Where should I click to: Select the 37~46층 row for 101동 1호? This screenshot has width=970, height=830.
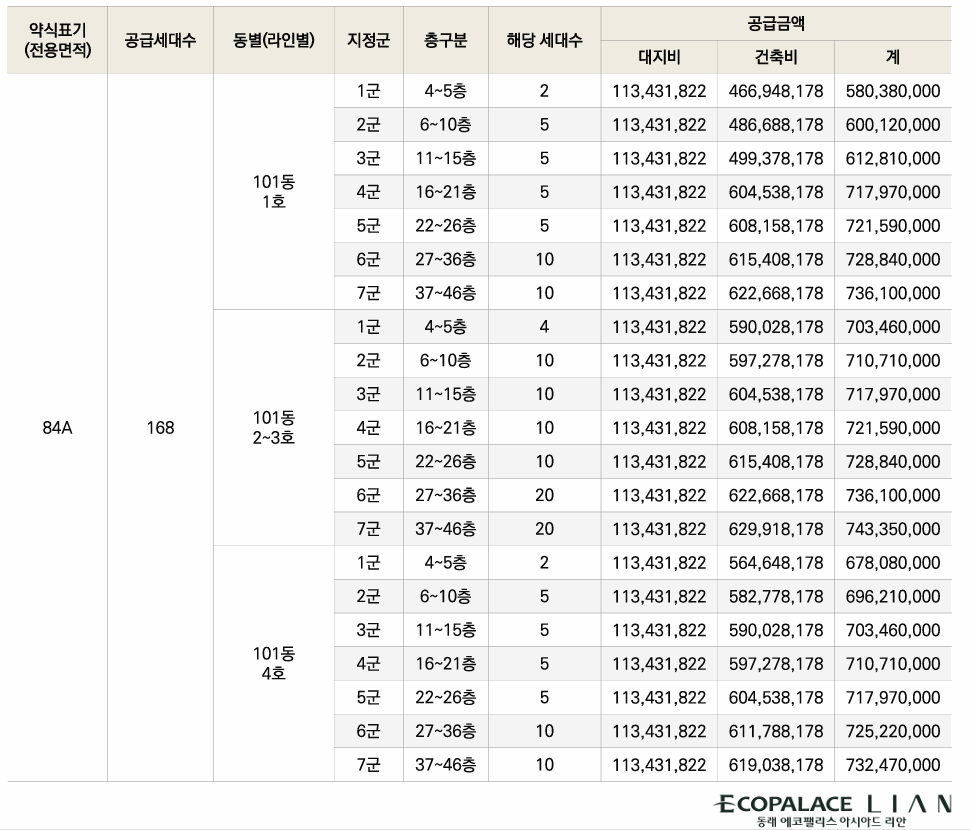444,293
